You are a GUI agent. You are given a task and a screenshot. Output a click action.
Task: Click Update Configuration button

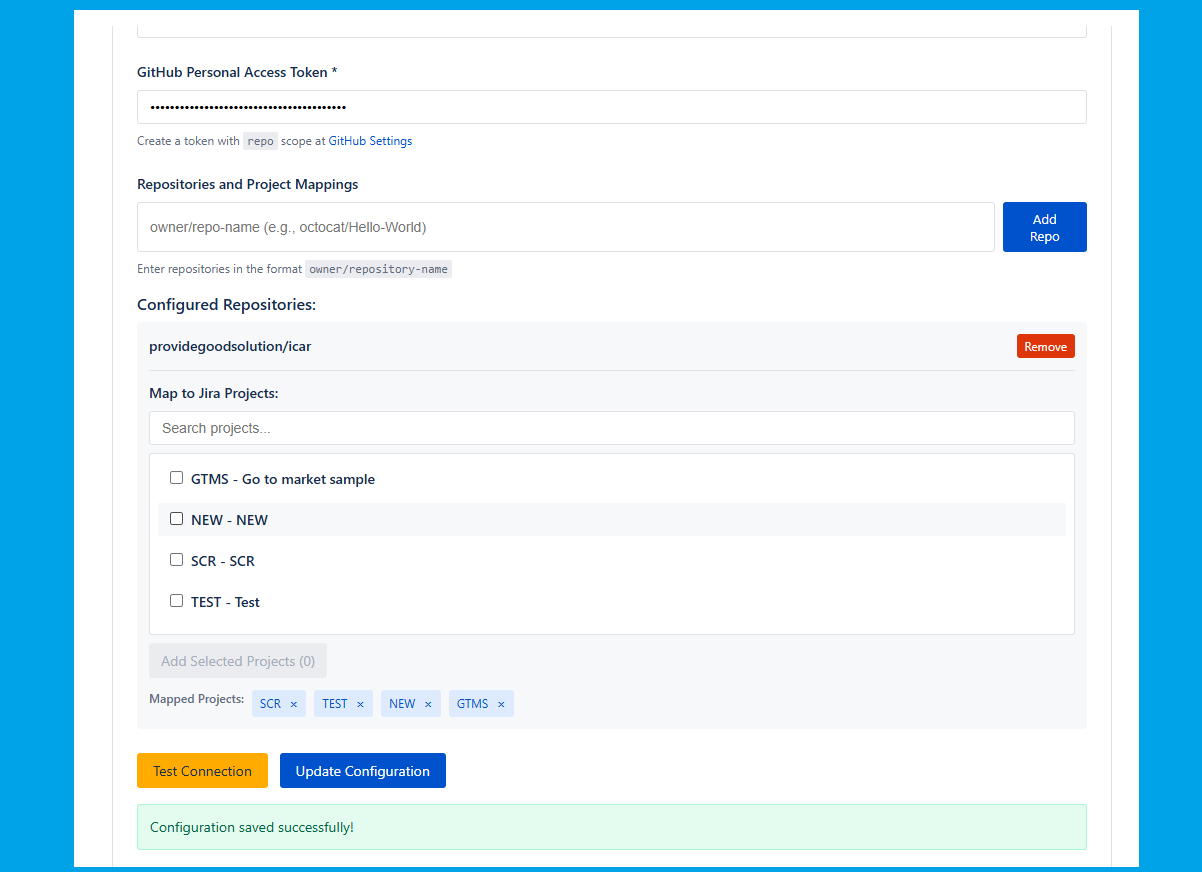coord(363,771)
